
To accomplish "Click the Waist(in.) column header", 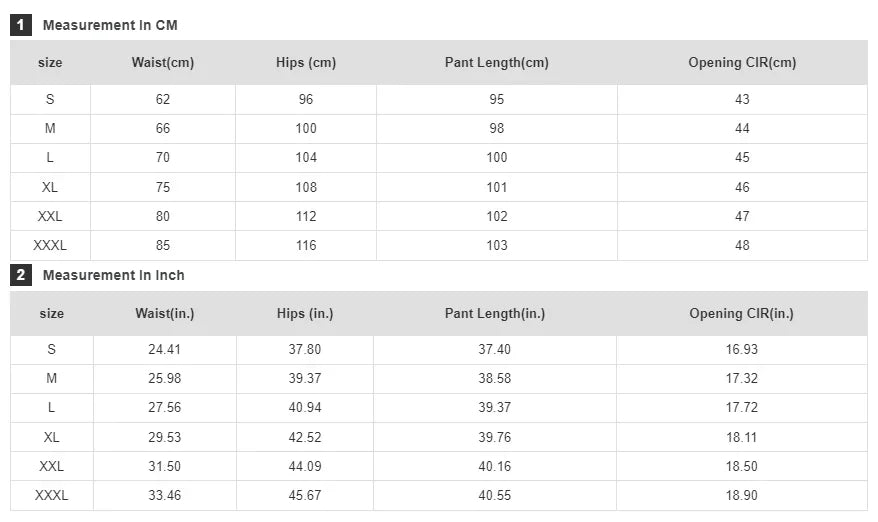I will [165, 314].
